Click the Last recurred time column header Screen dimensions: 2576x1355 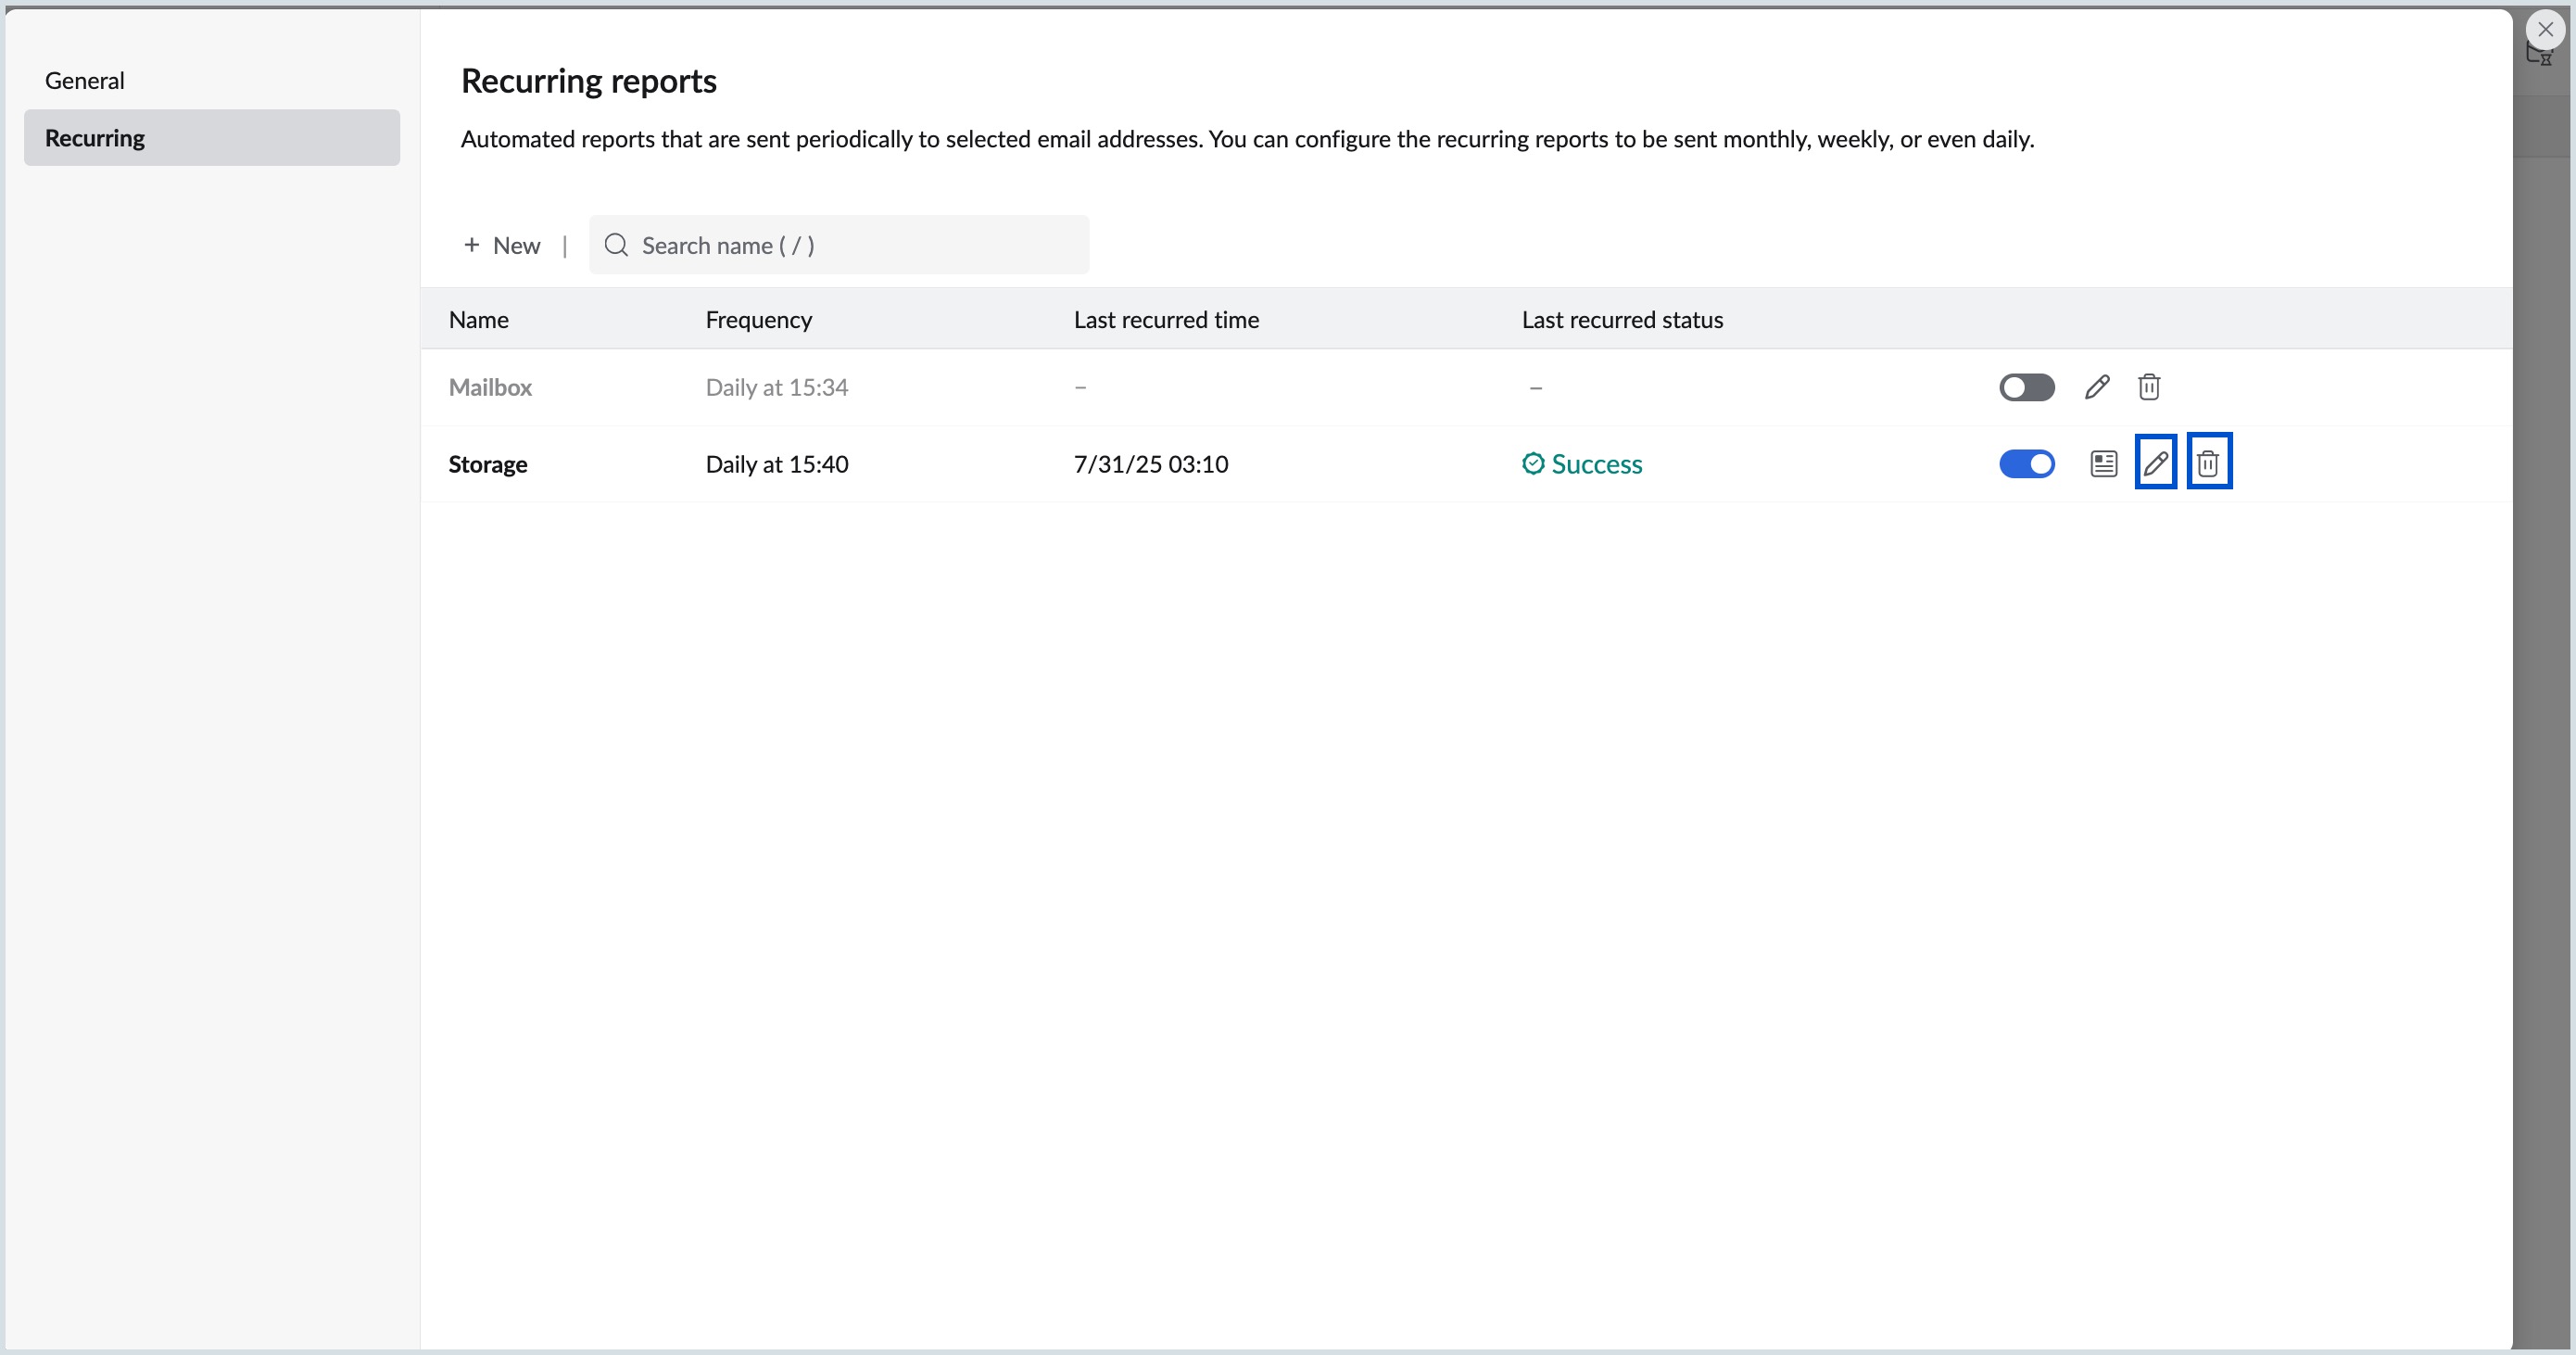1166,319
